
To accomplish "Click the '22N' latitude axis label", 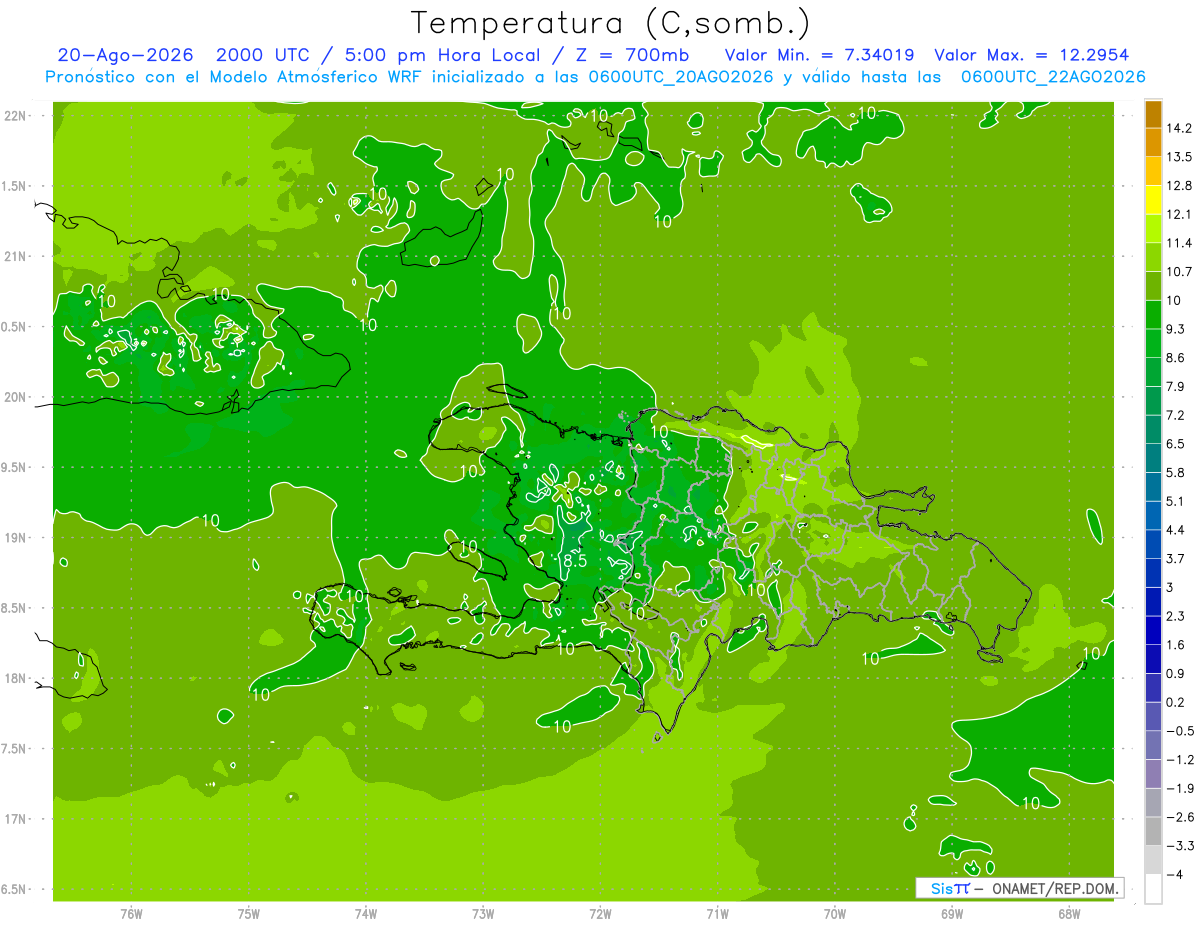I will pos(15,116).
